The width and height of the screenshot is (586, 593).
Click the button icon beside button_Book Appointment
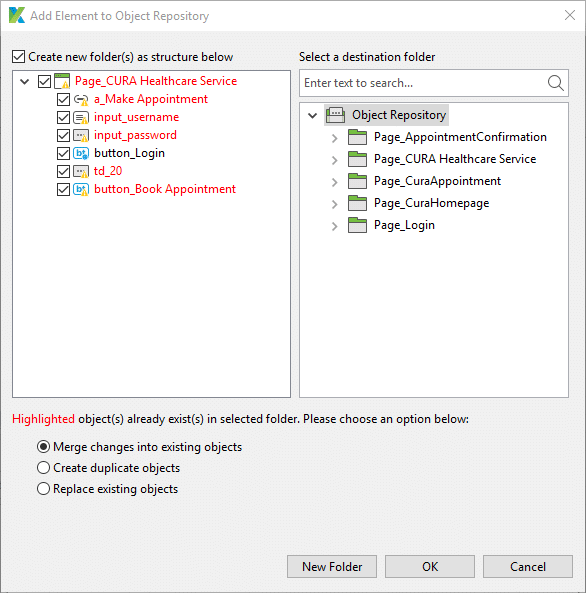(x=81, y=189)
